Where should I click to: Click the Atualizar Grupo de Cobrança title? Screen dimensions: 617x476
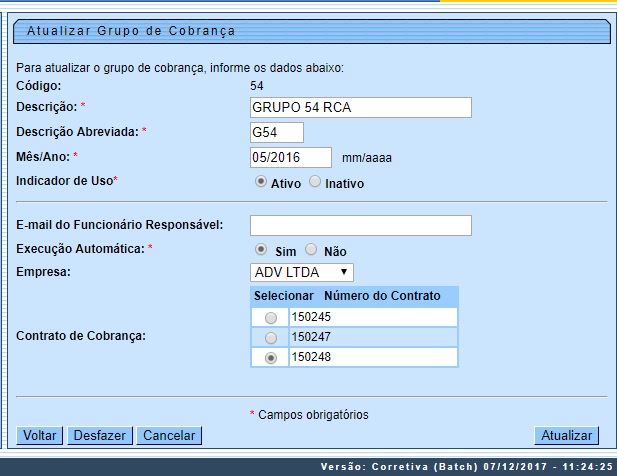(x=131, y=31)
